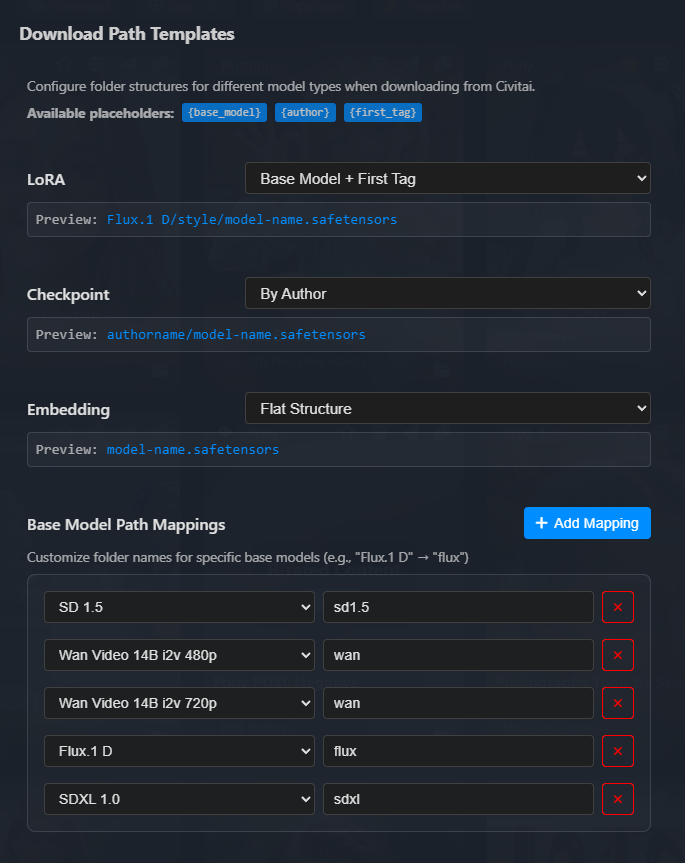Open the SDXL 1.0 base model dropdown

[x=179, y=799]
